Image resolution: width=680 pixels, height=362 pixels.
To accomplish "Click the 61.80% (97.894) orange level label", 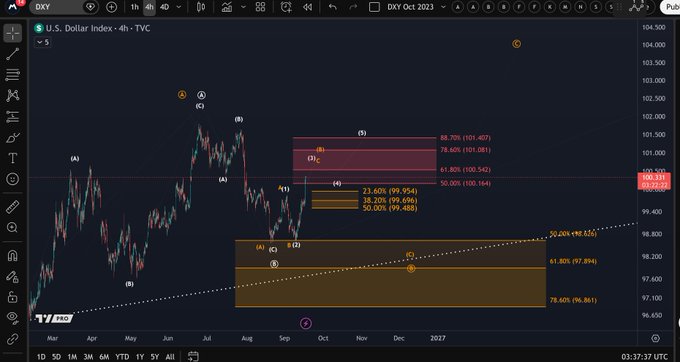I will tap(573, 261).
